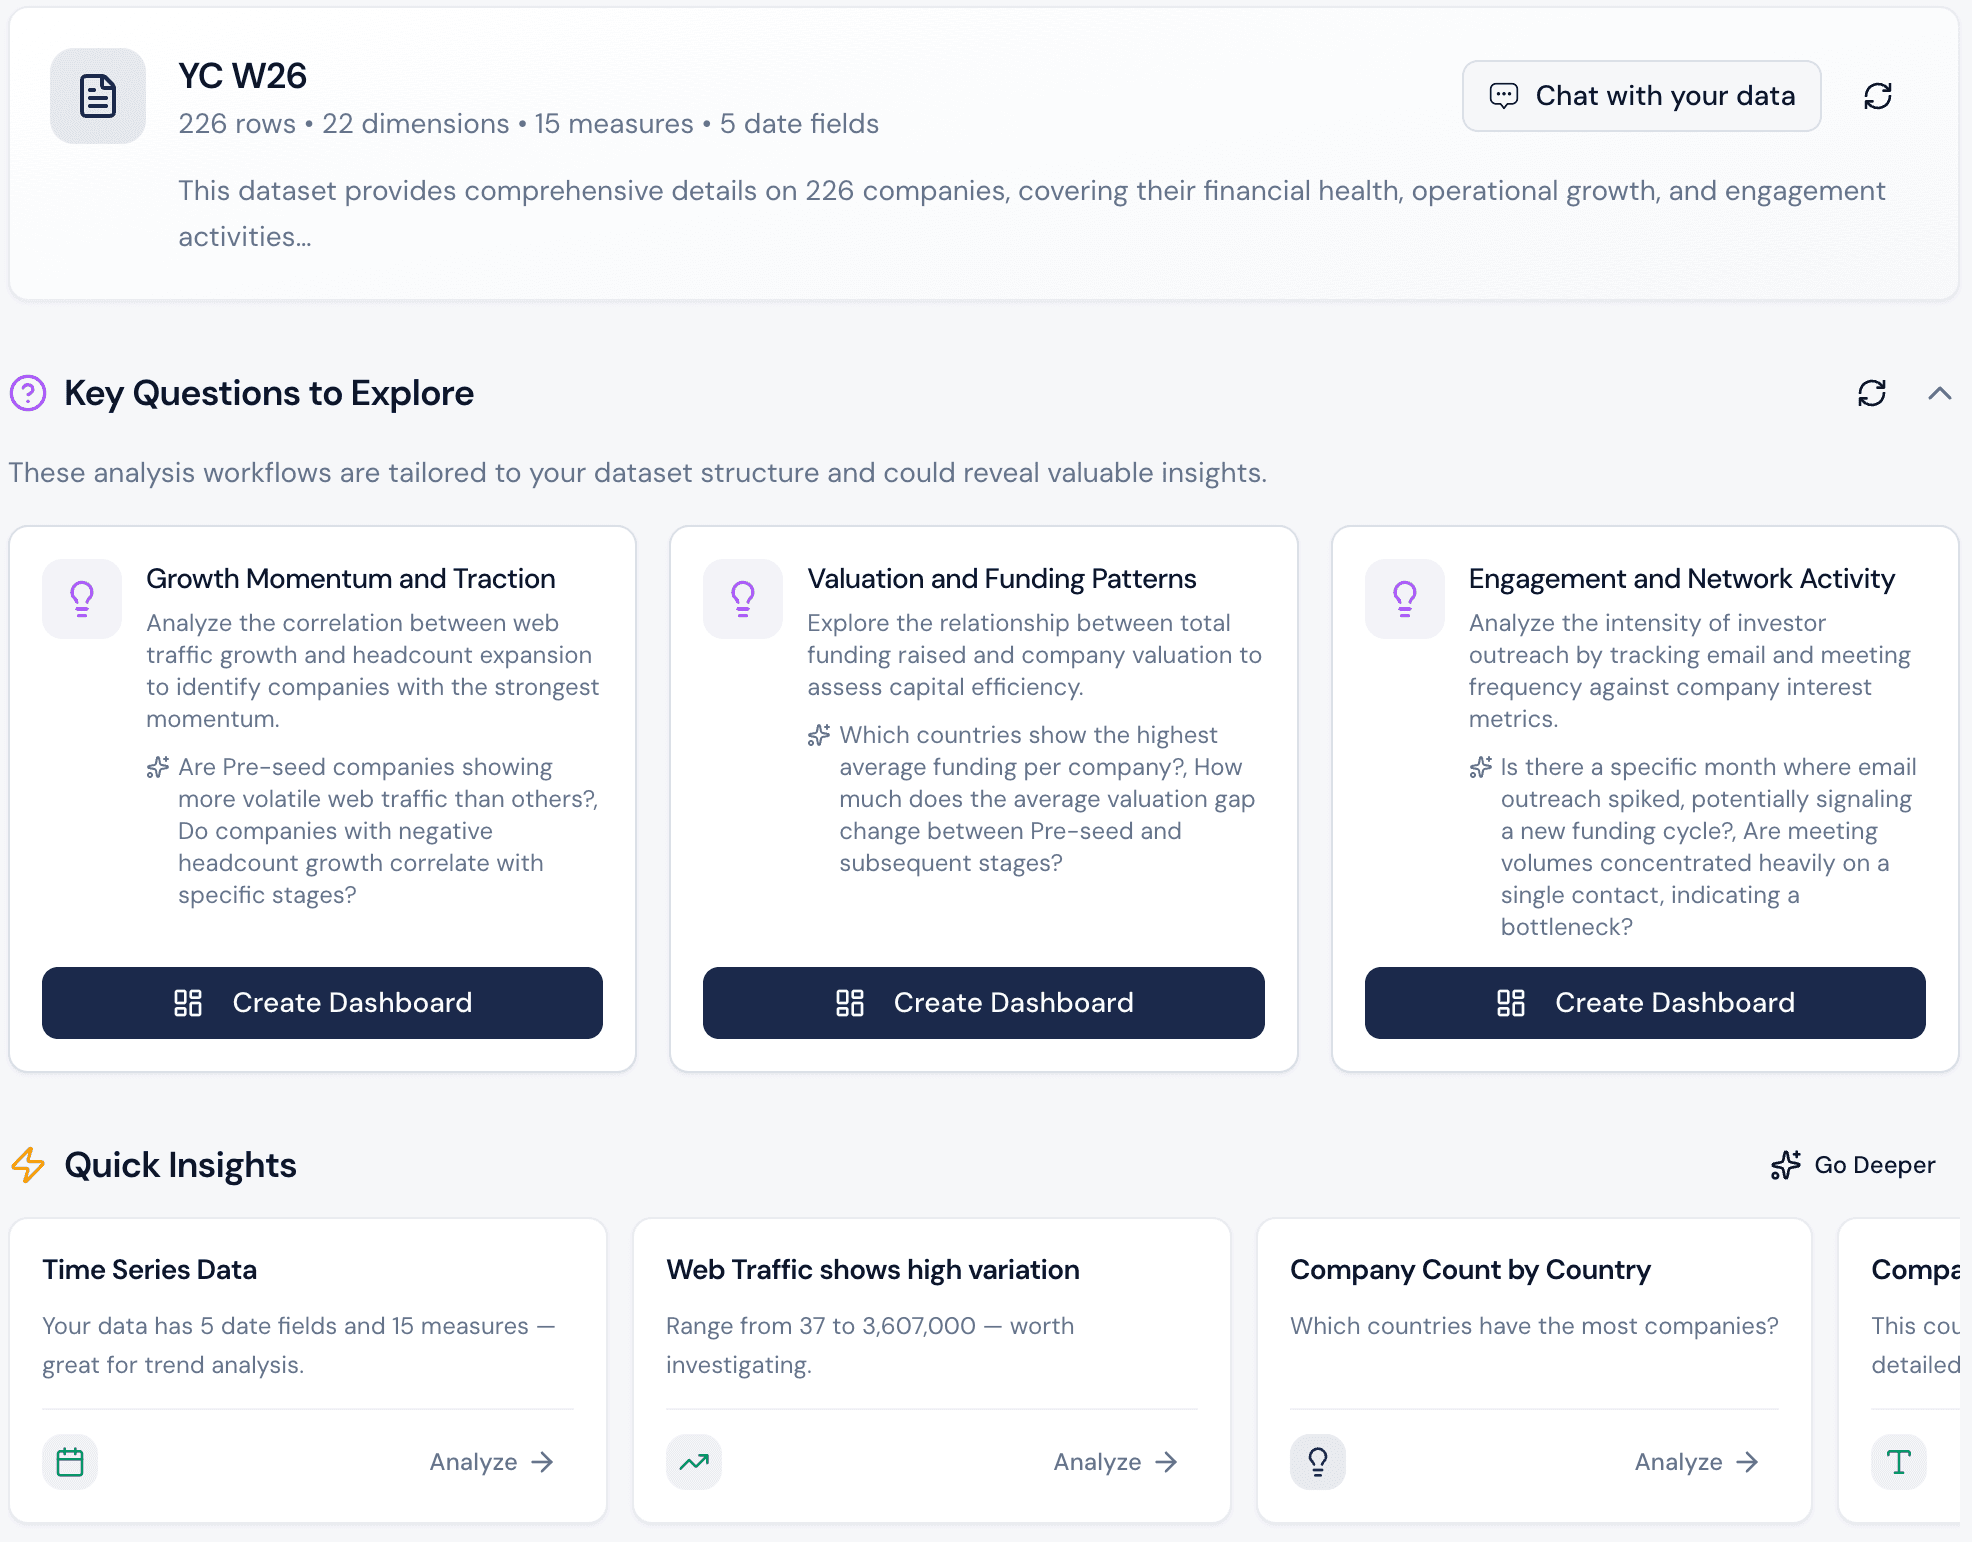Image resolution: width=1972 pixels, height=1542 pixels.
Task: Create Dashboard for Engagement and Network Activity
Action: tap(1644, 1002)
